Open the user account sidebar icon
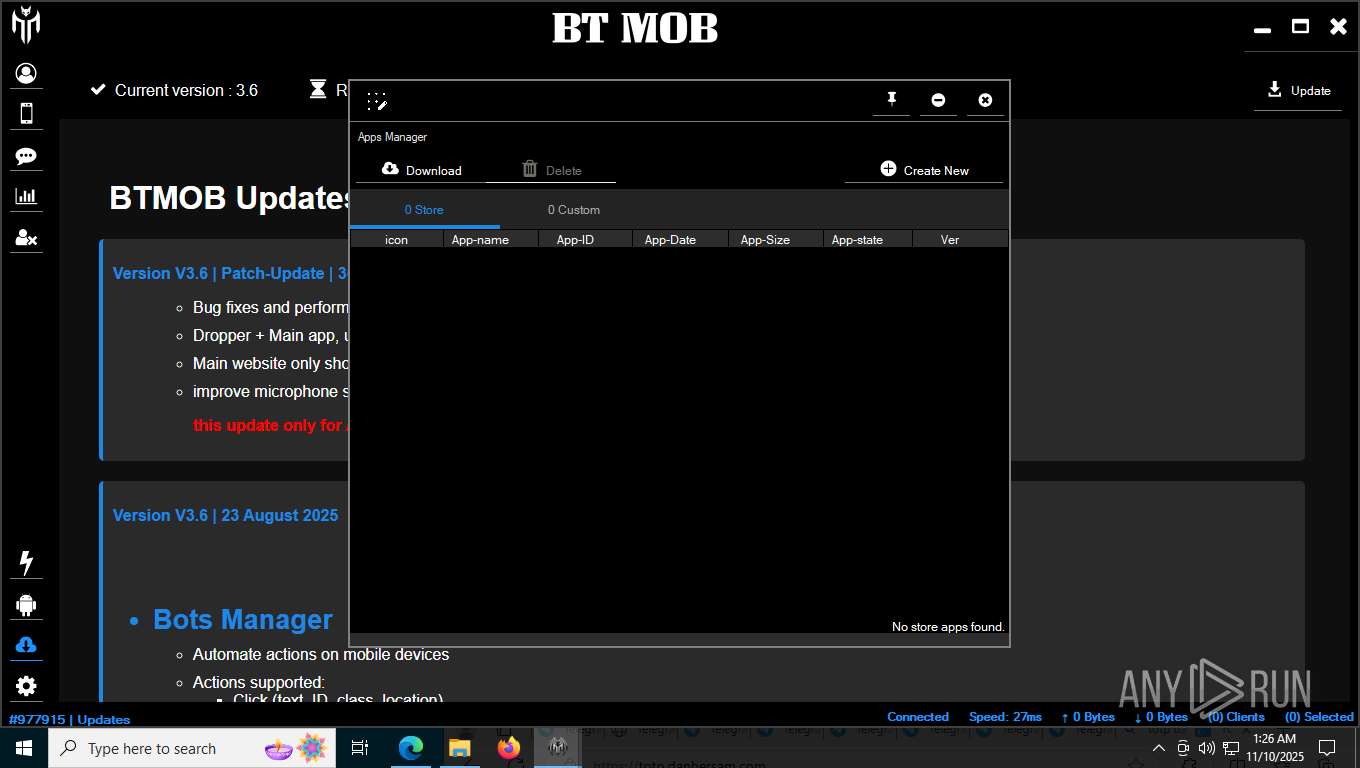Image resolution: width=1360 pixels, height=768 pixels. tap(26, 73)
